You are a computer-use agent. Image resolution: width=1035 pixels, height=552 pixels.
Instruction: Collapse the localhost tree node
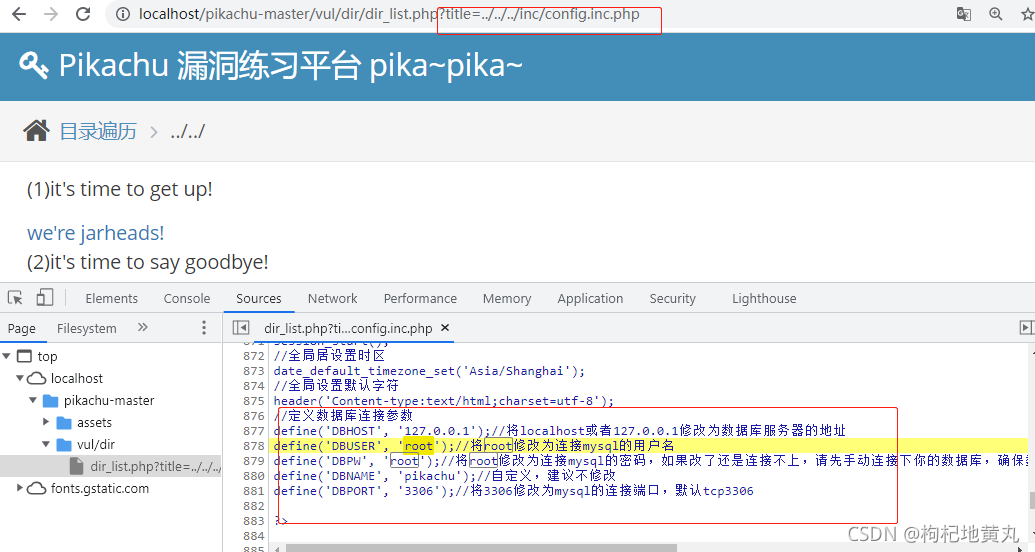(x=20, y=378)
